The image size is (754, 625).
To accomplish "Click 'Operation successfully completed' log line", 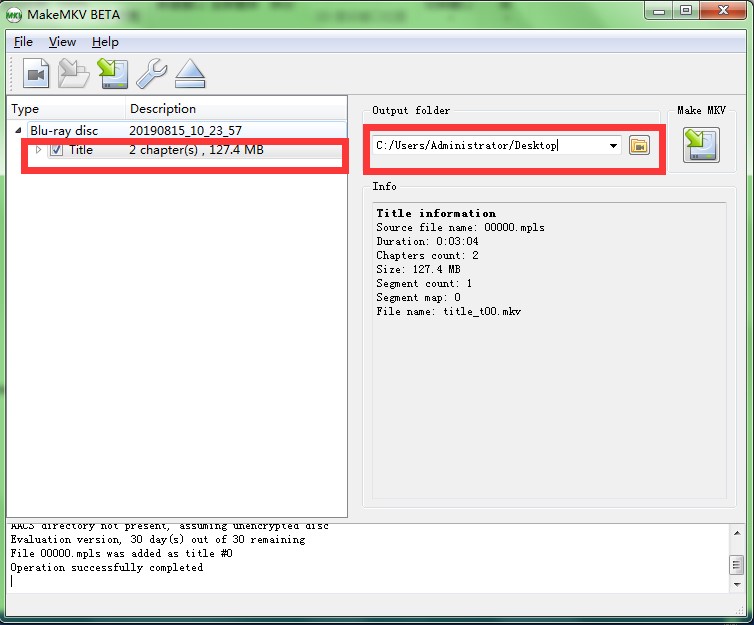I will coord(107,568).
